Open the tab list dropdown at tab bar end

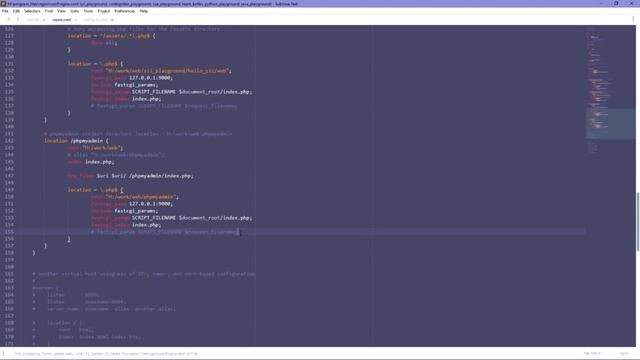click(633, 19)
